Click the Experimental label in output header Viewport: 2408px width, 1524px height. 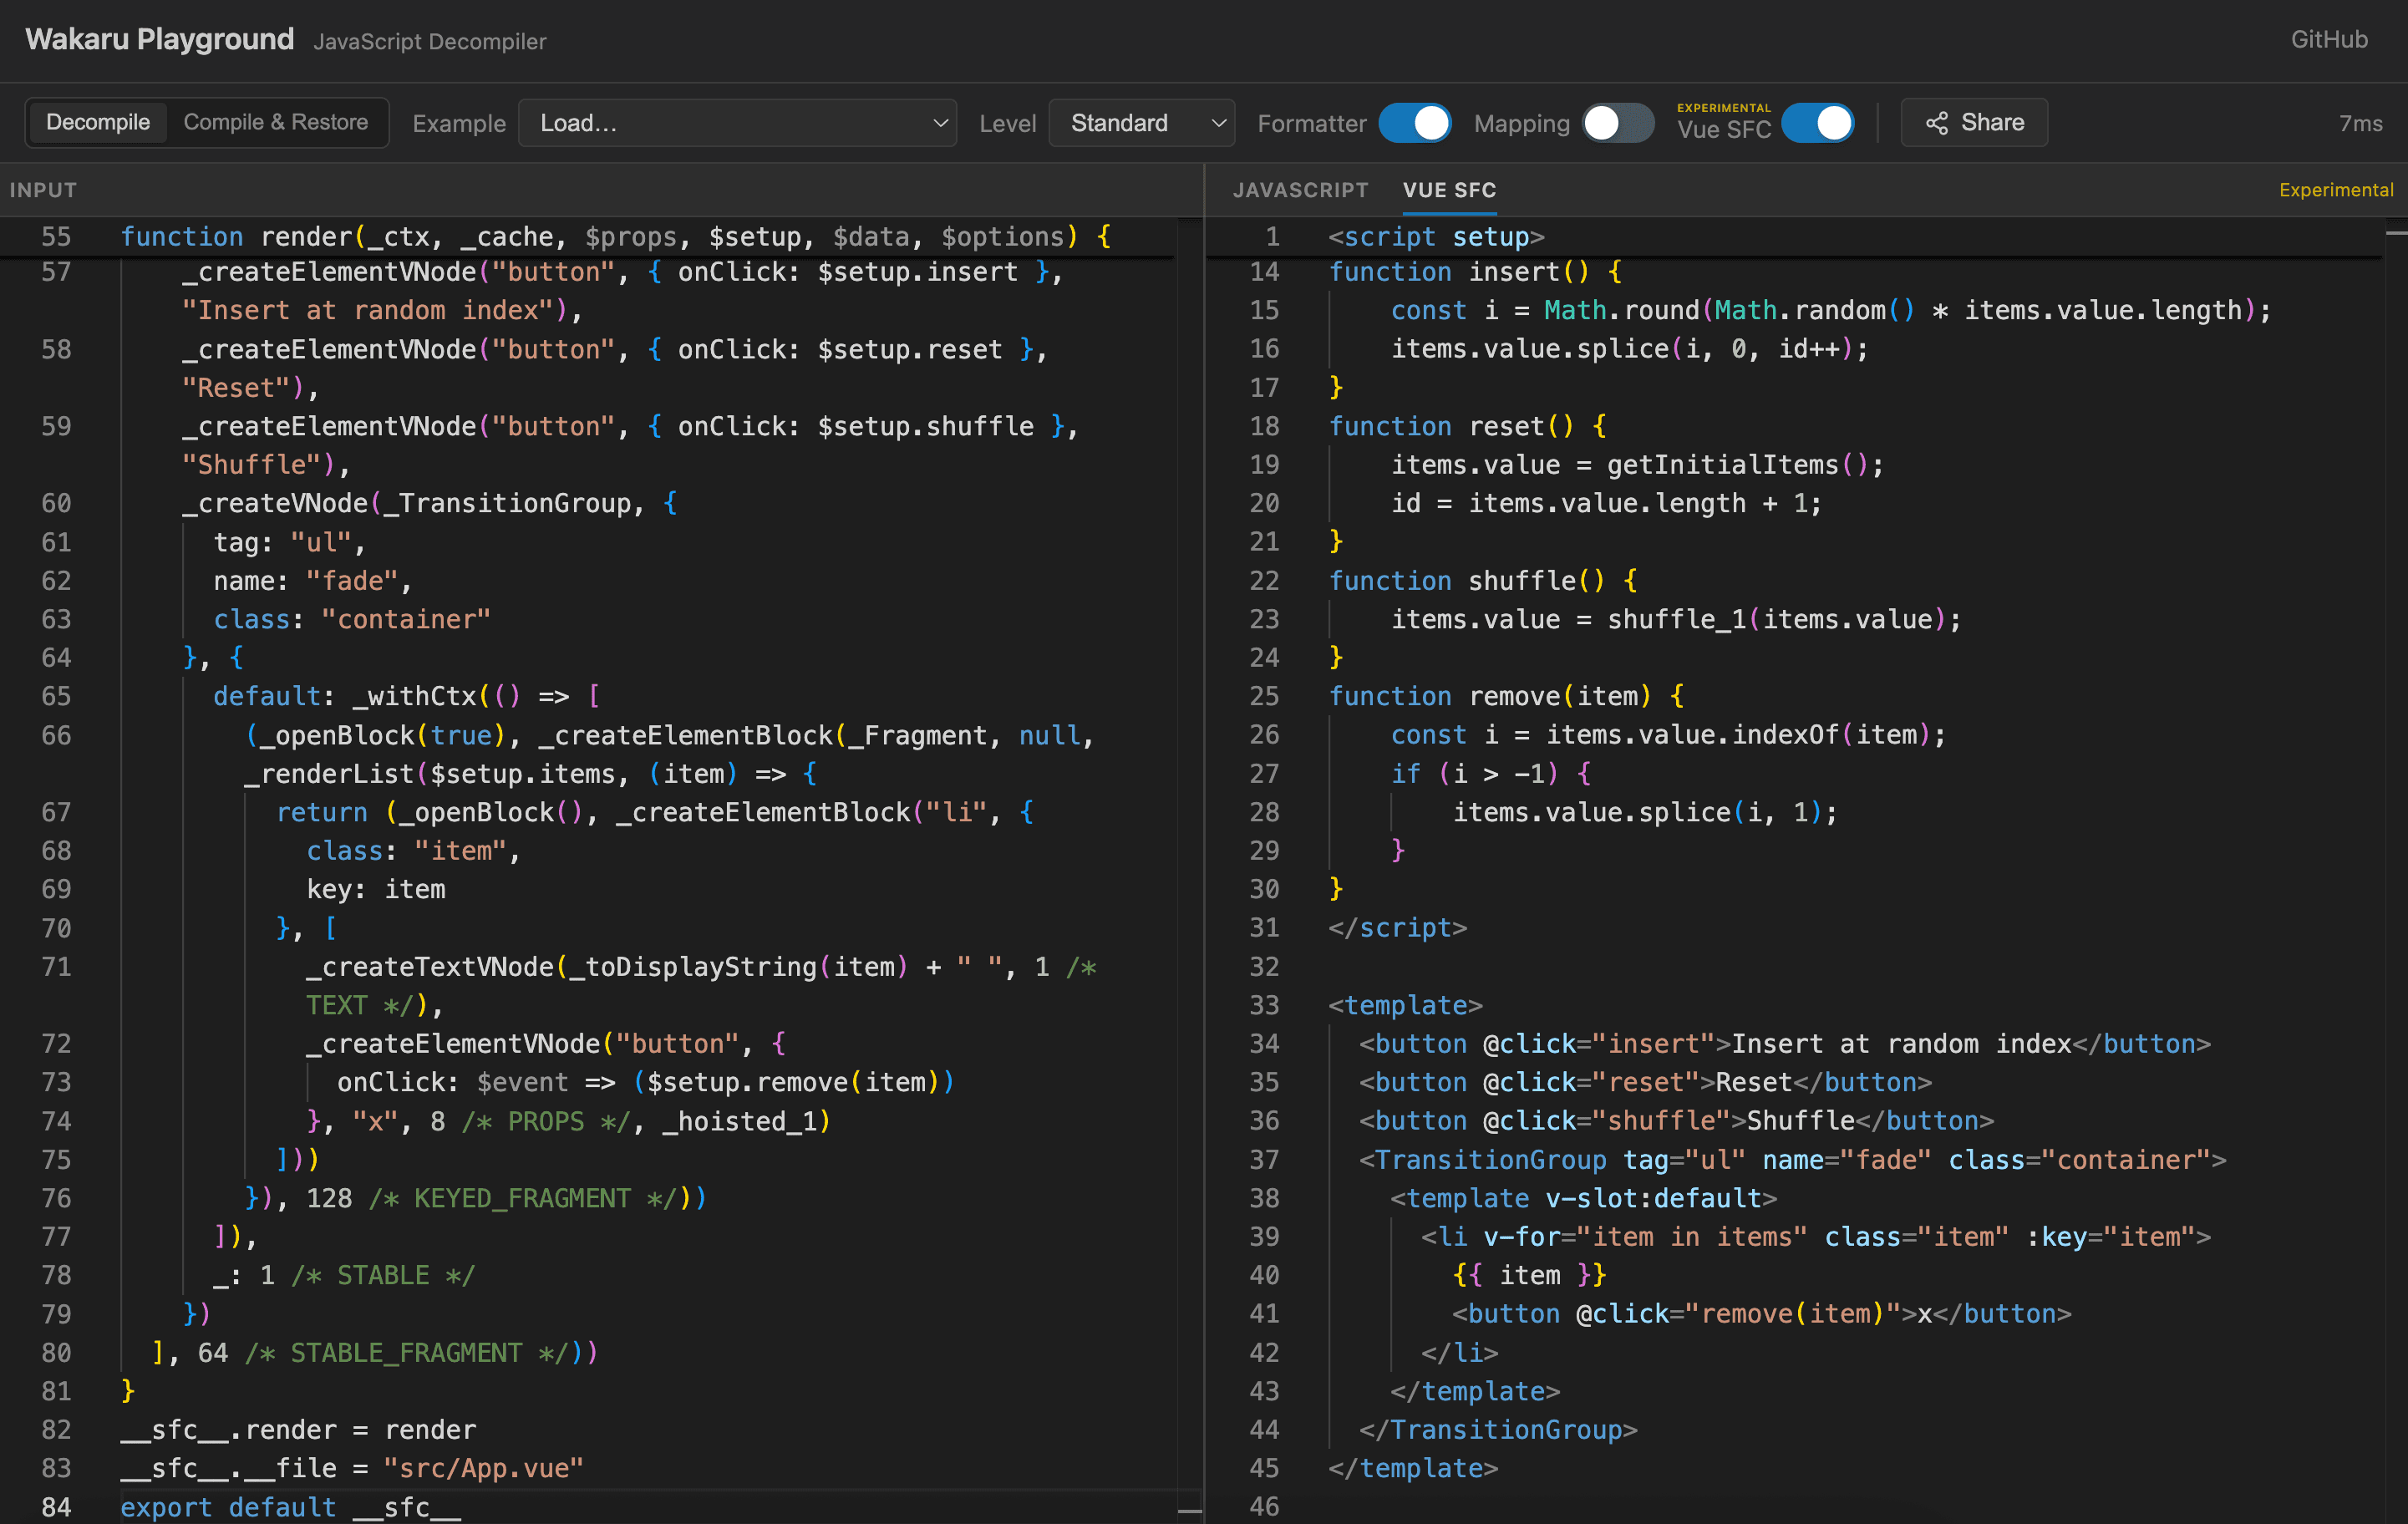(x=2335, y=190)
